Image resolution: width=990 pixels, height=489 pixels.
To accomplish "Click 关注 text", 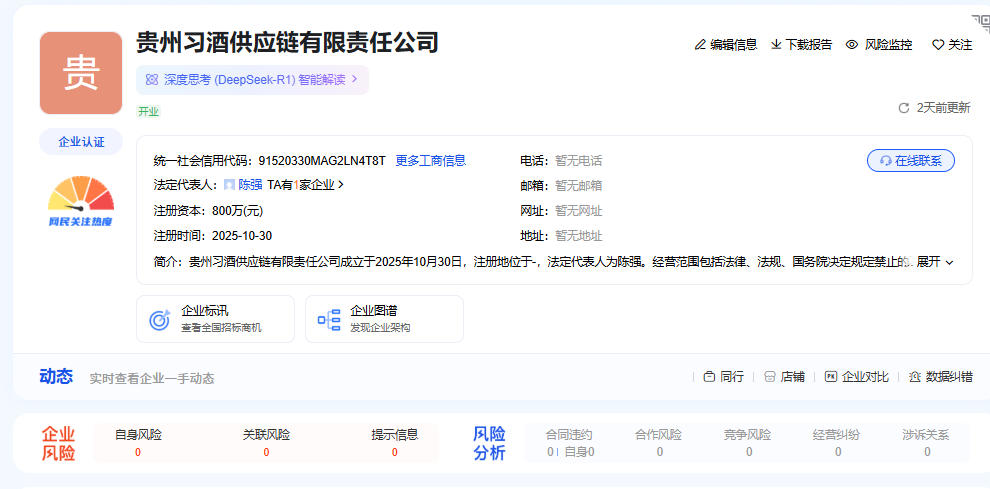I will click(960, 45).
